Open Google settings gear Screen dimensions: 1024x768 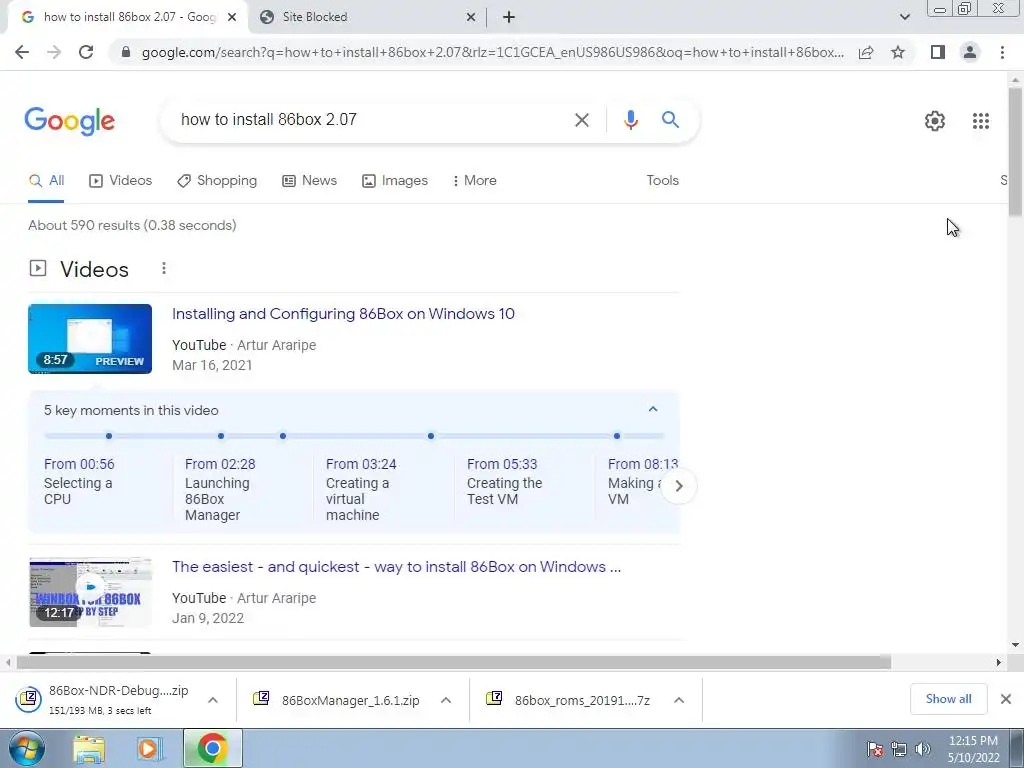[x=935, y=121]
